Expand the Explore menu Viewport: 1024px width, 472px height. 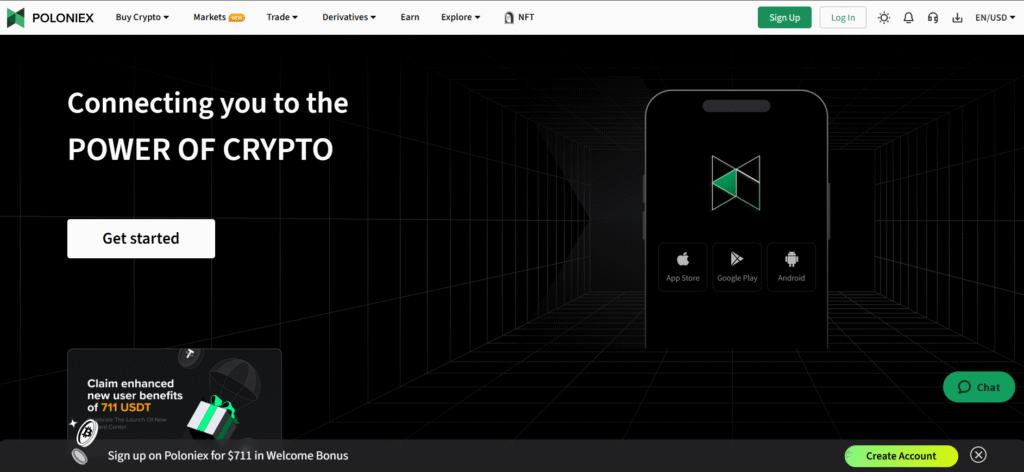coord(460,18)
